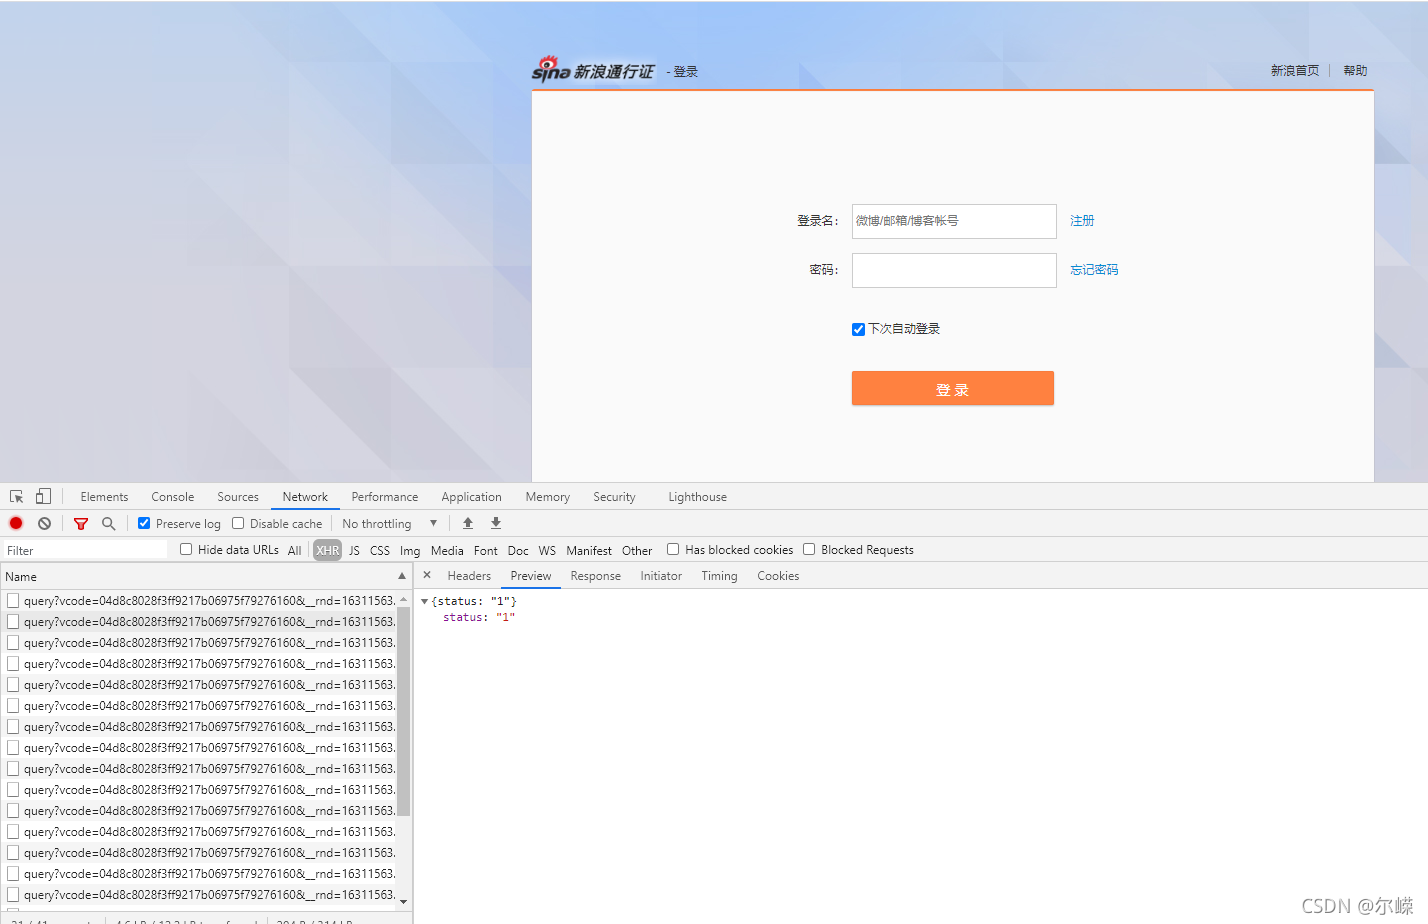This screenshot has width=1428, height=924.
Task: View the Cookies tab
Action: 778,576
